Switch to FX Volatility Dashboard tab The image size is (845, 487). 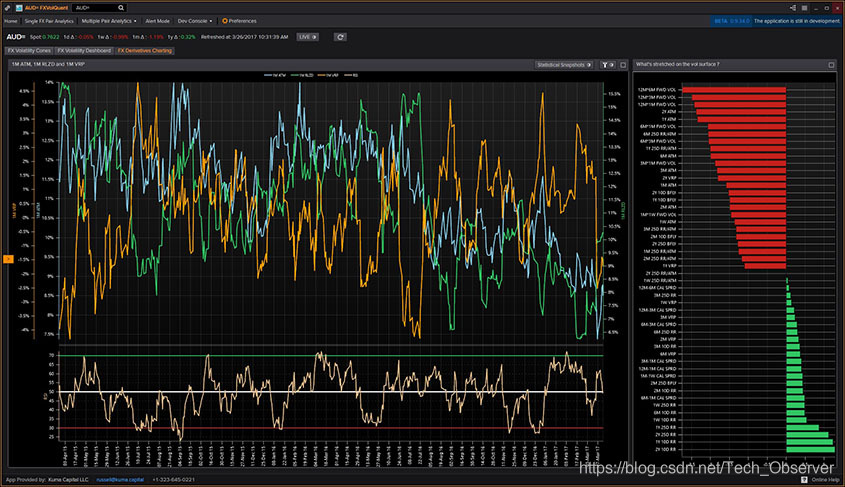coord(84,51)
